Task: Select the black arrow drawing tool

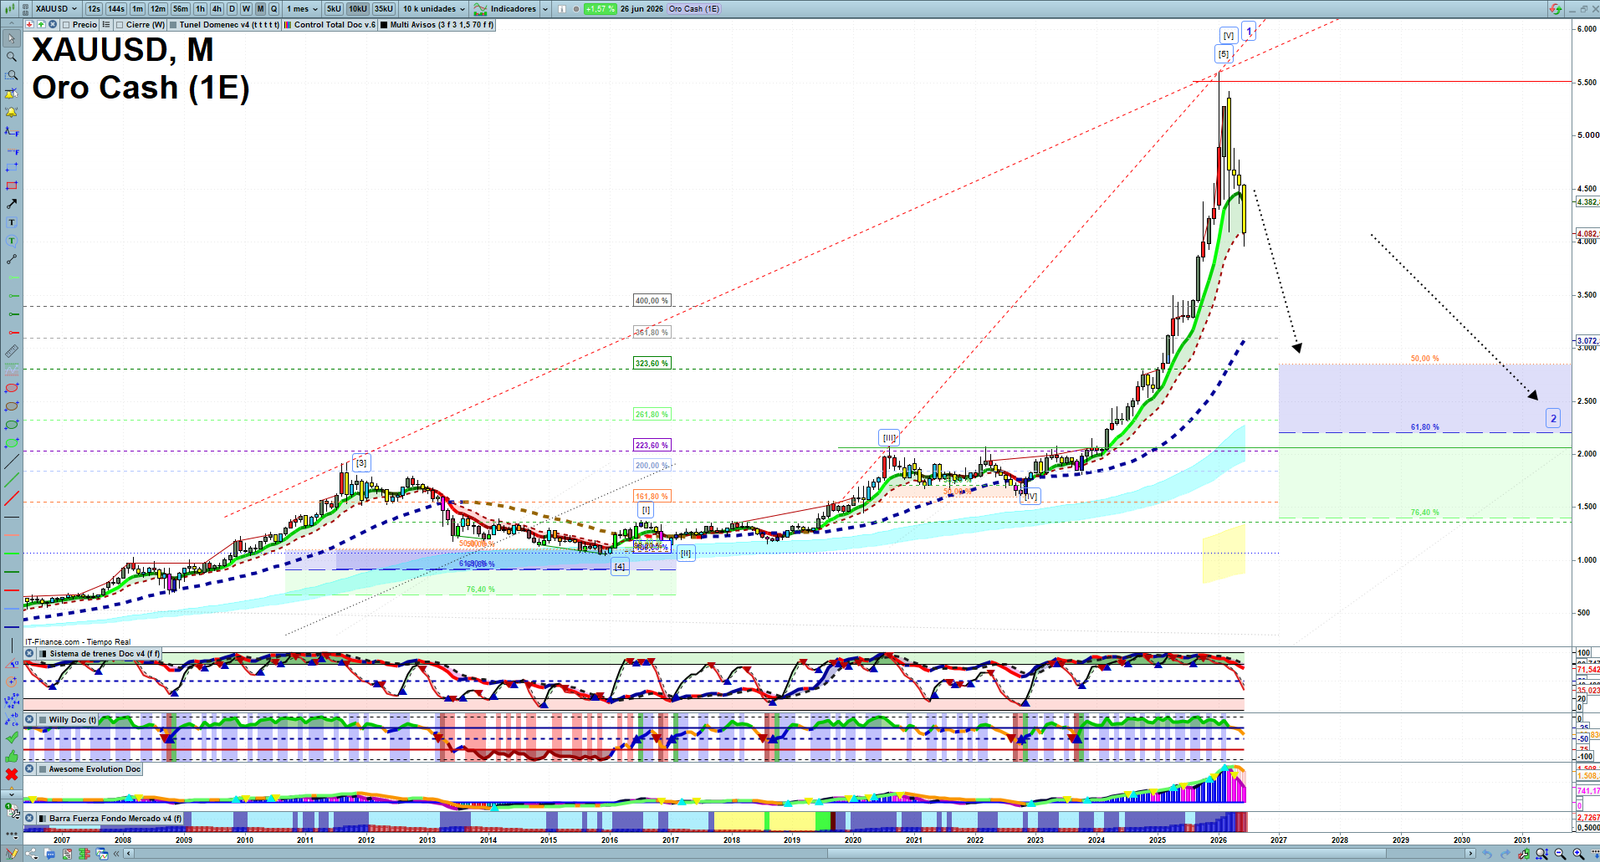Action: click(12, 204)
